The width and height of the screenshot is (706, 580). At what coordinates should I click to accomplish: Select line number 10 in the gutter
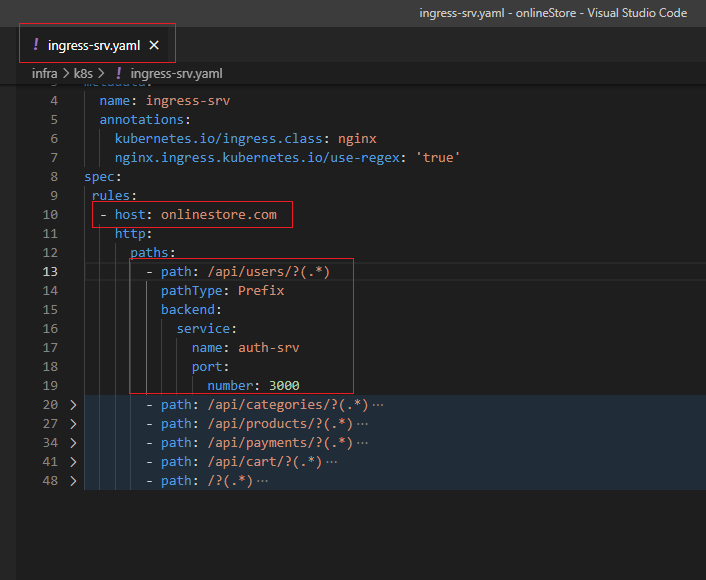point(50,215)
